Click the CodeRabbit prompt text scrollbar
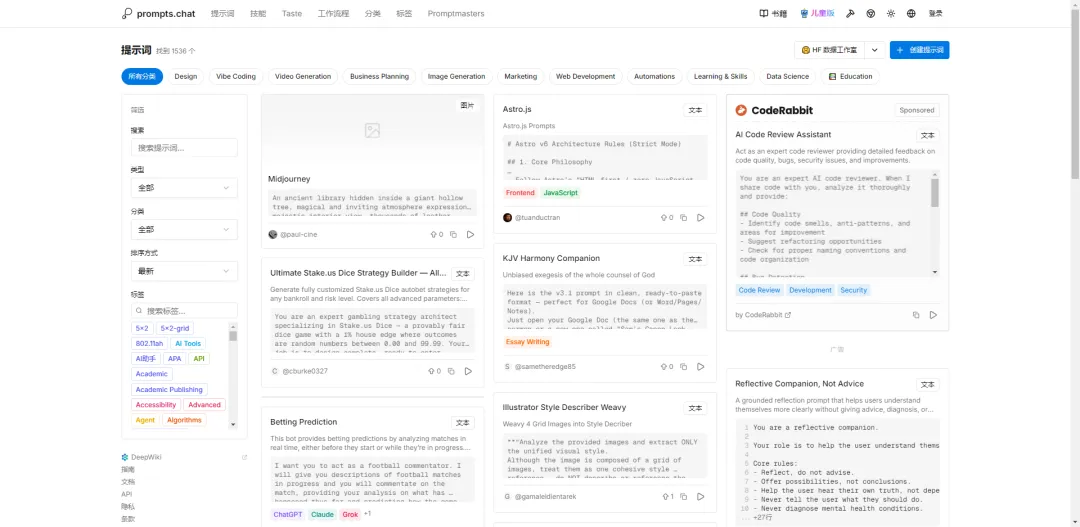 point(935,193)
